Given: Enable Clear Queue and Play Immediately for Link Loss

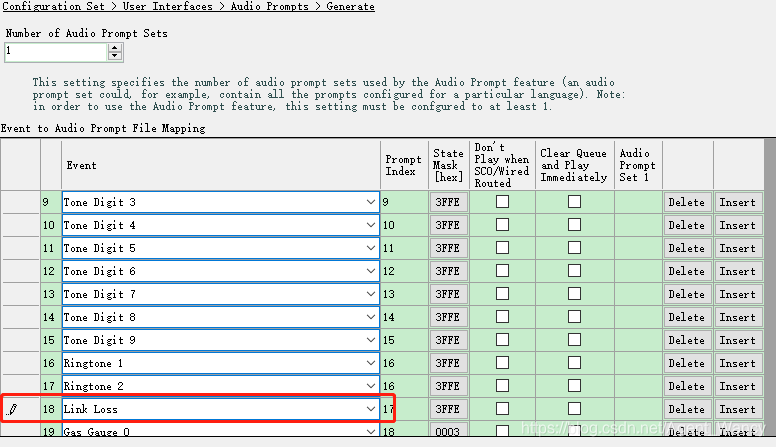Looking at the screenshot, I should 574,409.
